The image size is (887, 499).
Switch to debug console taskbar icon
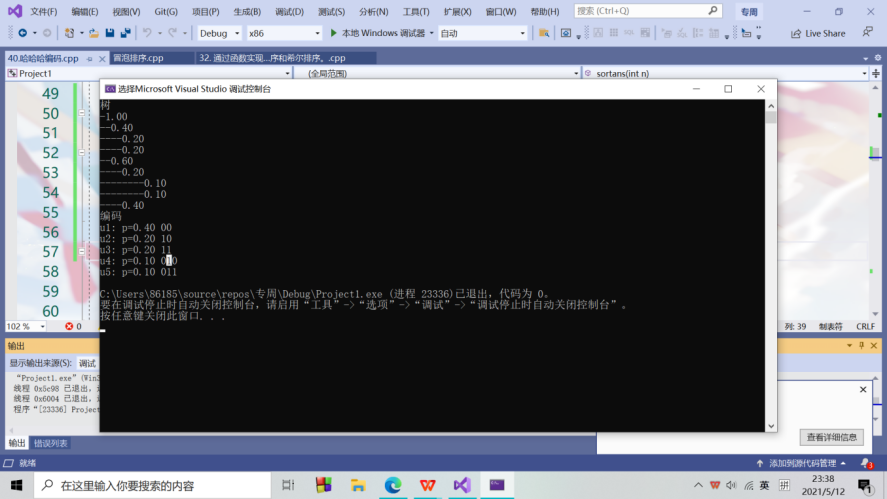coord(497,485)
